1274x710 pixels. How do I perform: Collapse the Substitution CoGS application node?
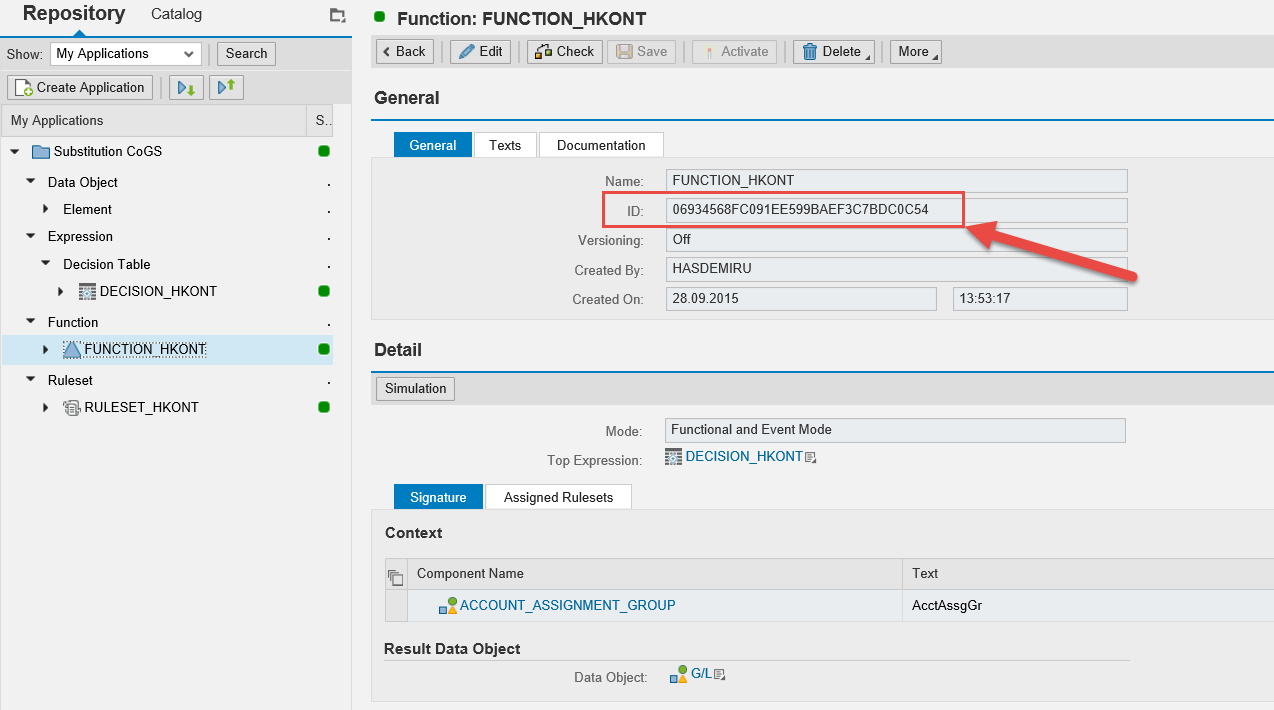15,152
